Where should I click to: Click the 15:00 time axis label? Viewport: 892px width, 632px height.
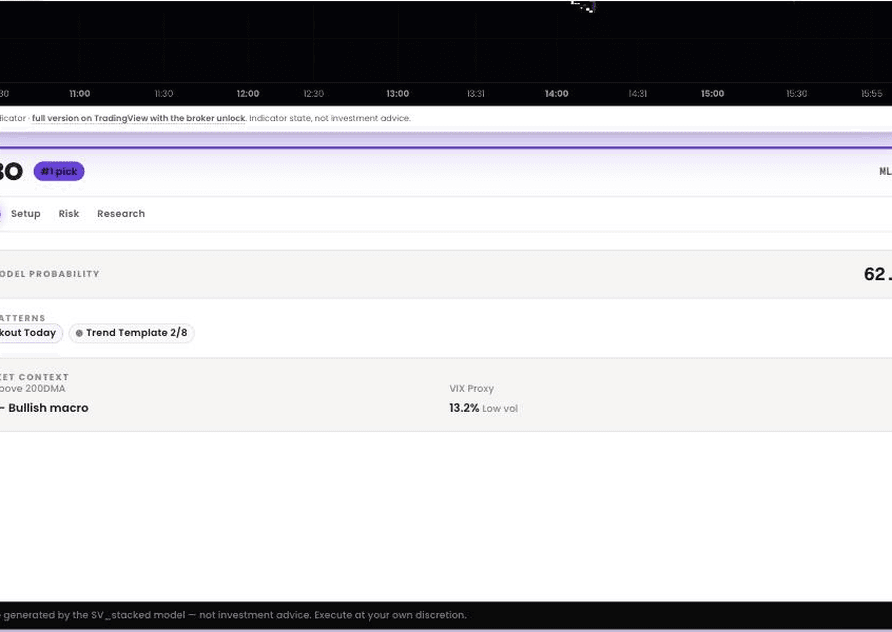coord(712,93)
